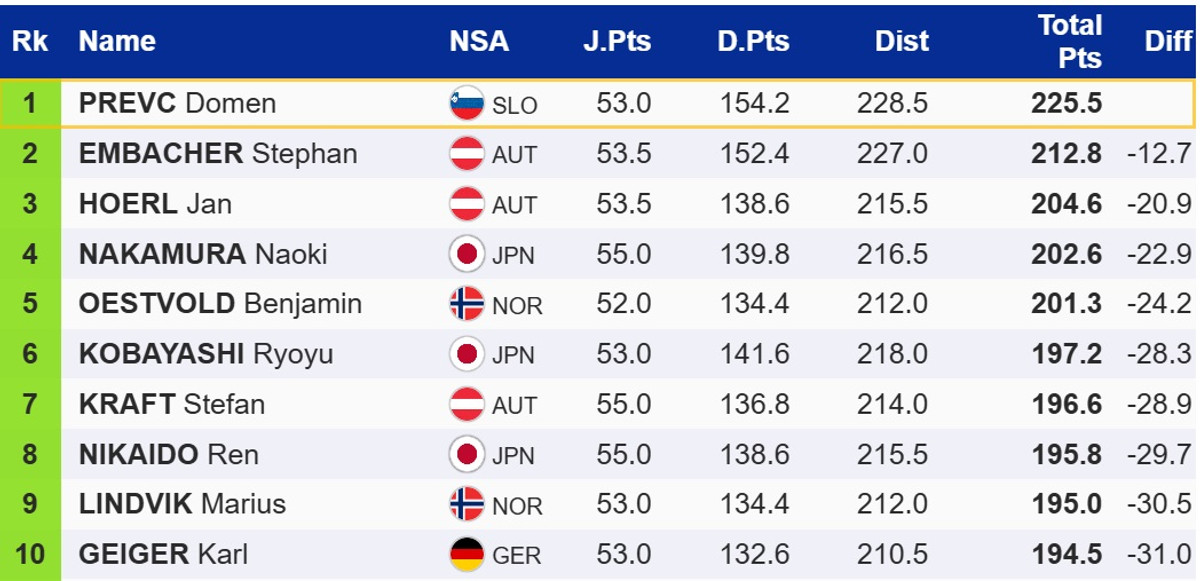The width and height of the screenshot is (1200, 581).
Task: Click Kraft's total points 196.6
Action: click(1066, 404)
